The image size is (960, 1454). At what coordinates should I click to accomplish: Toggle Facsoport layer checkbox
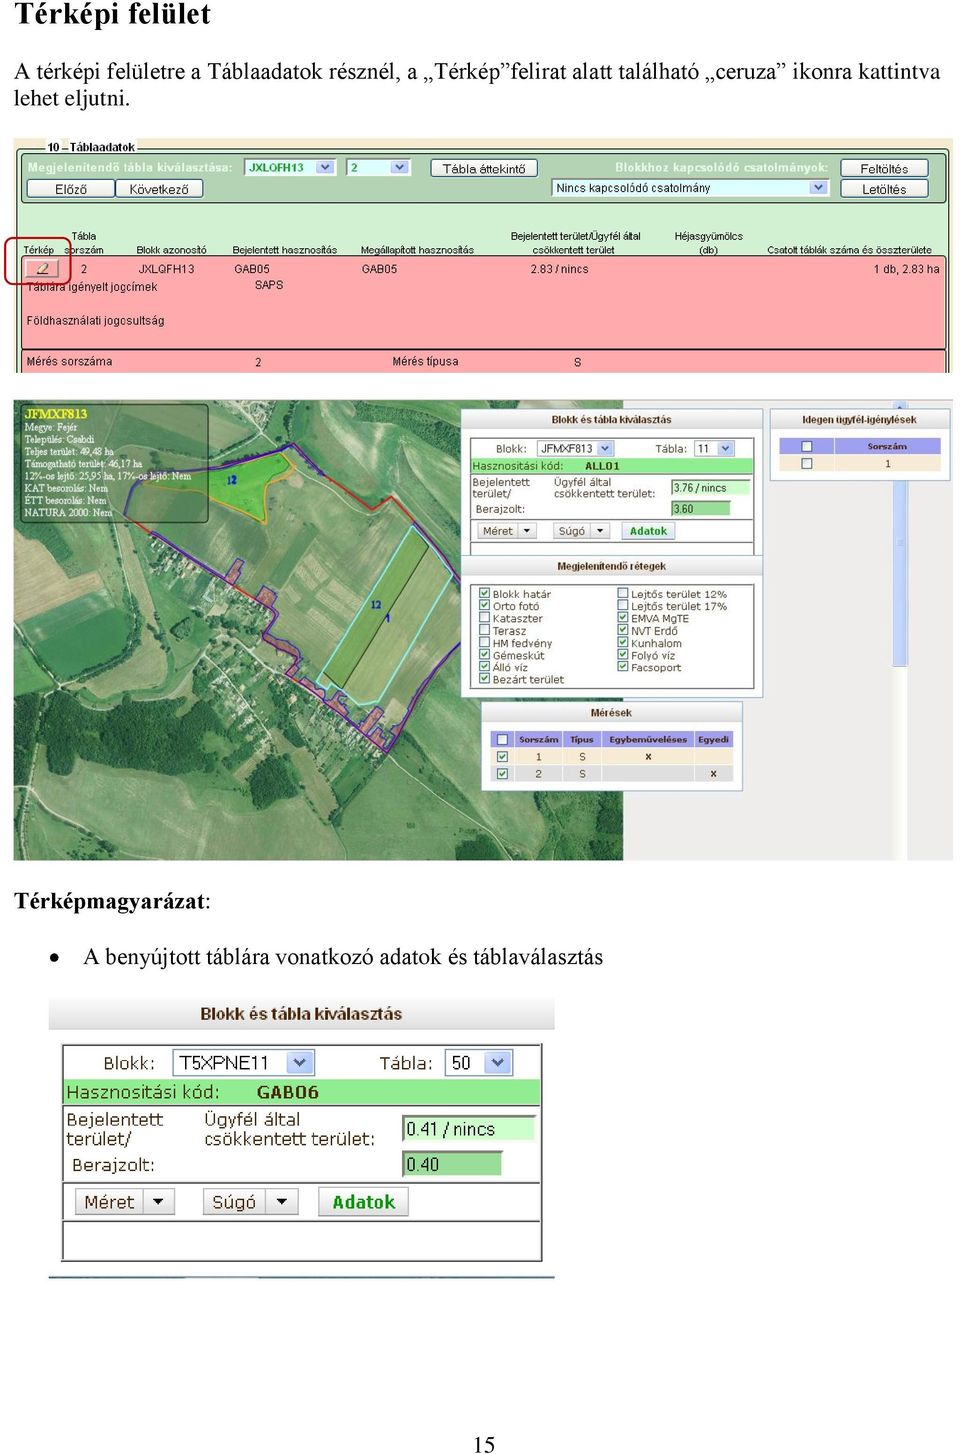(623, 667)
